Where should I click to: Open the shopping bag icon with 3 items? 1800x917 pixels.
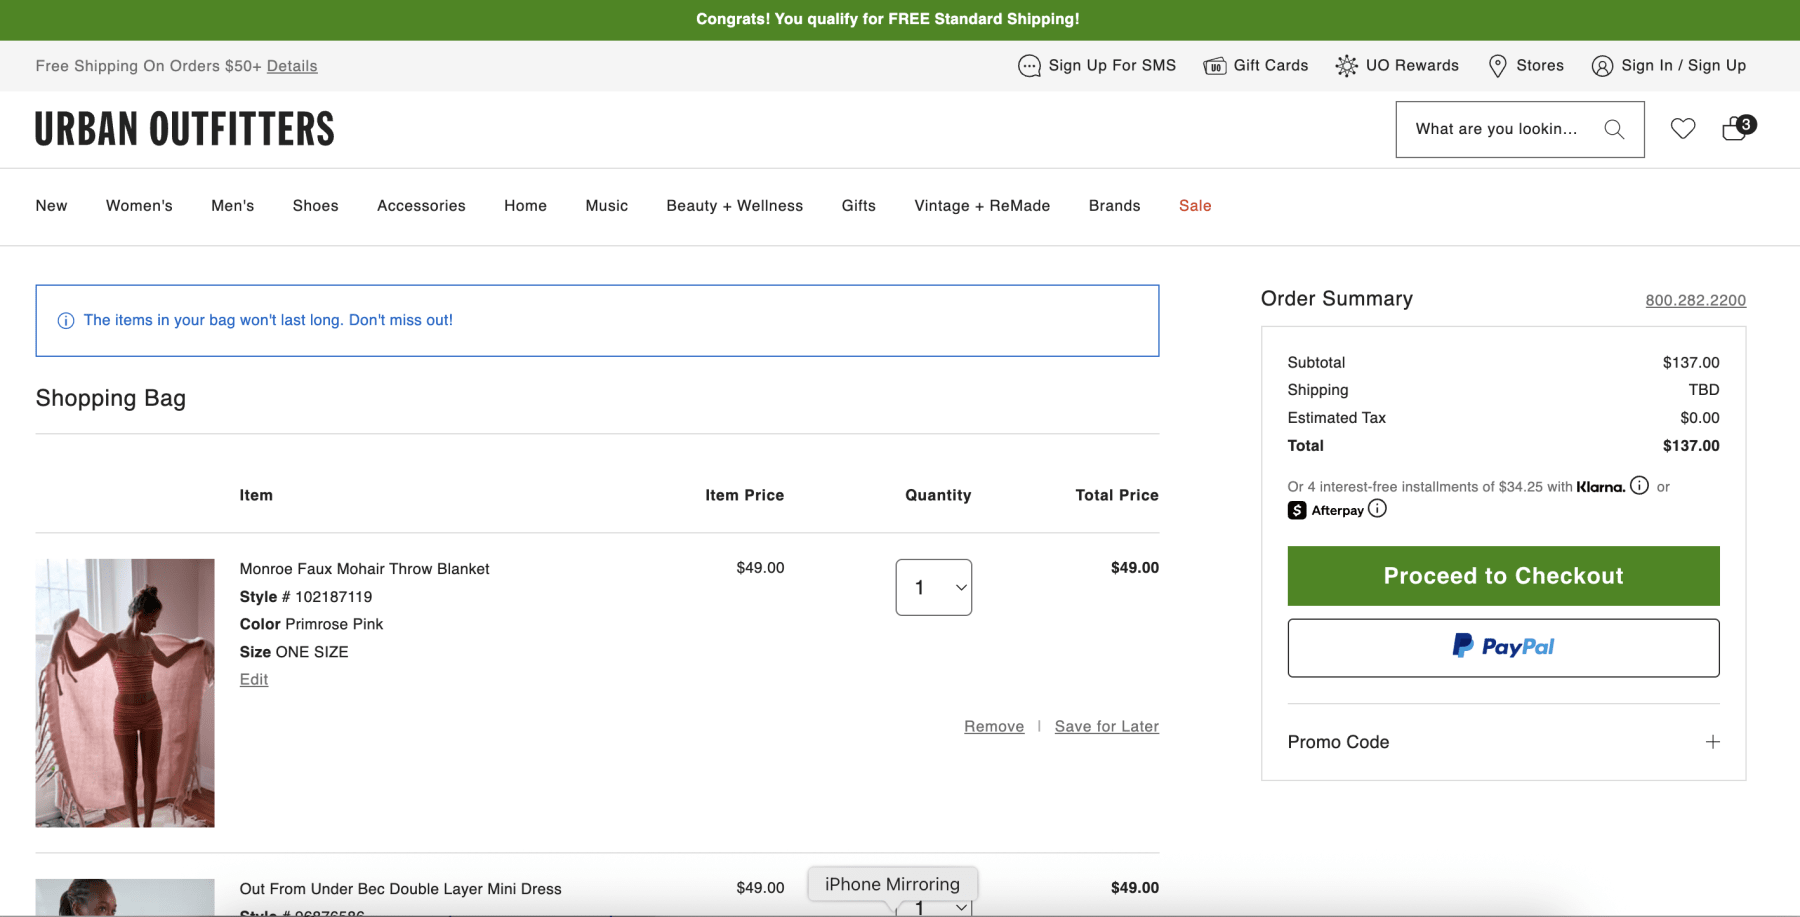click(x=1736, y=129)
